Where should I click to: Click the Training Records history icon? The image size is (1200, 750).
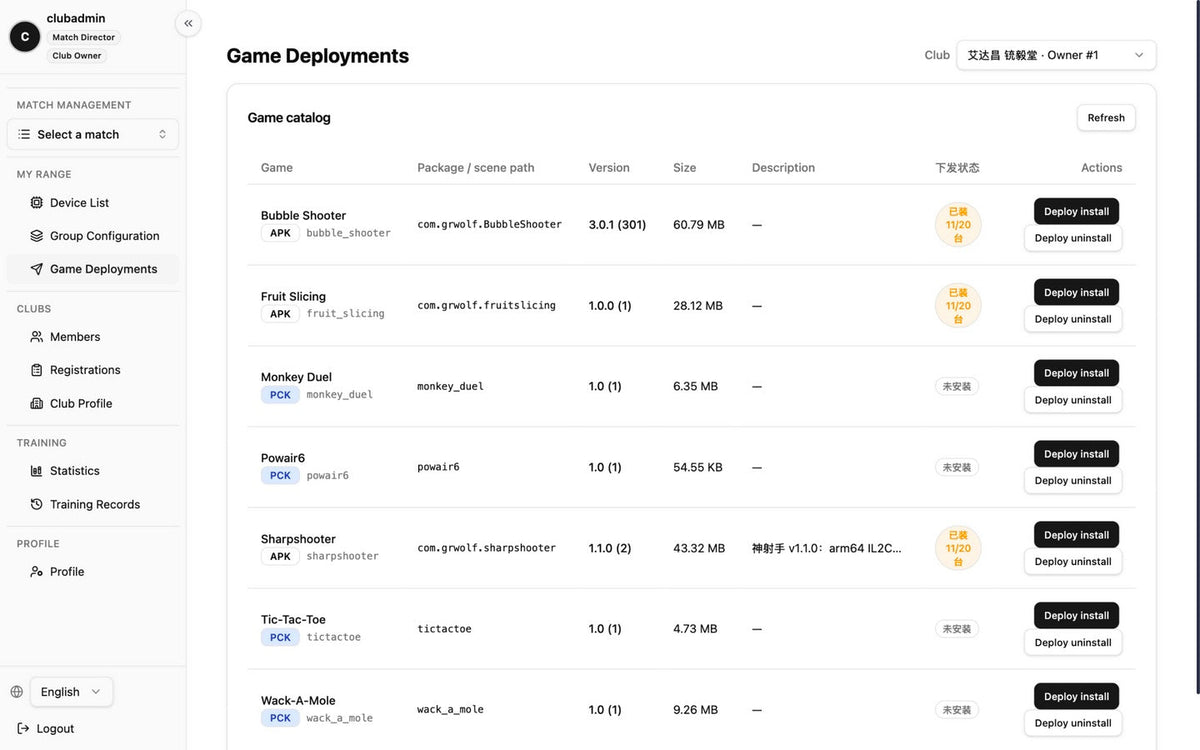pyautogui.click(x=37, y=505)
